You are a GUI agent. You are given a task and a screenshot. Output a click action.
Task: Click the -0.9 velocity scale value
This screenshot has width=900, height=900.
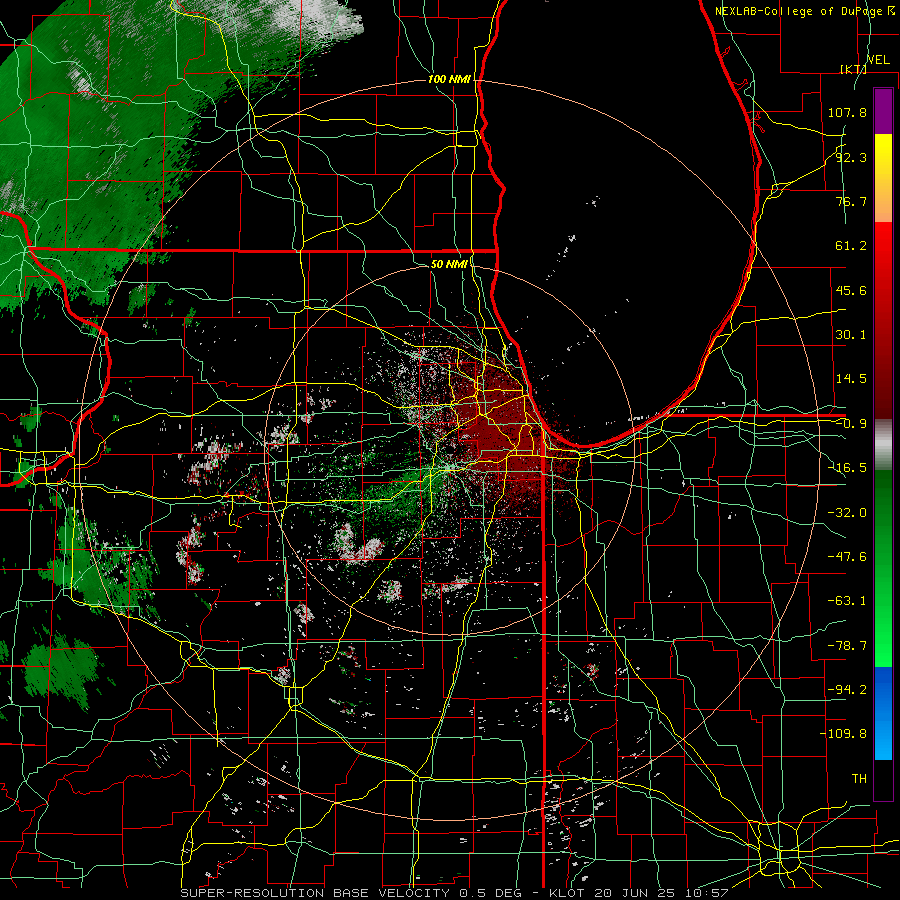(851, 424)
